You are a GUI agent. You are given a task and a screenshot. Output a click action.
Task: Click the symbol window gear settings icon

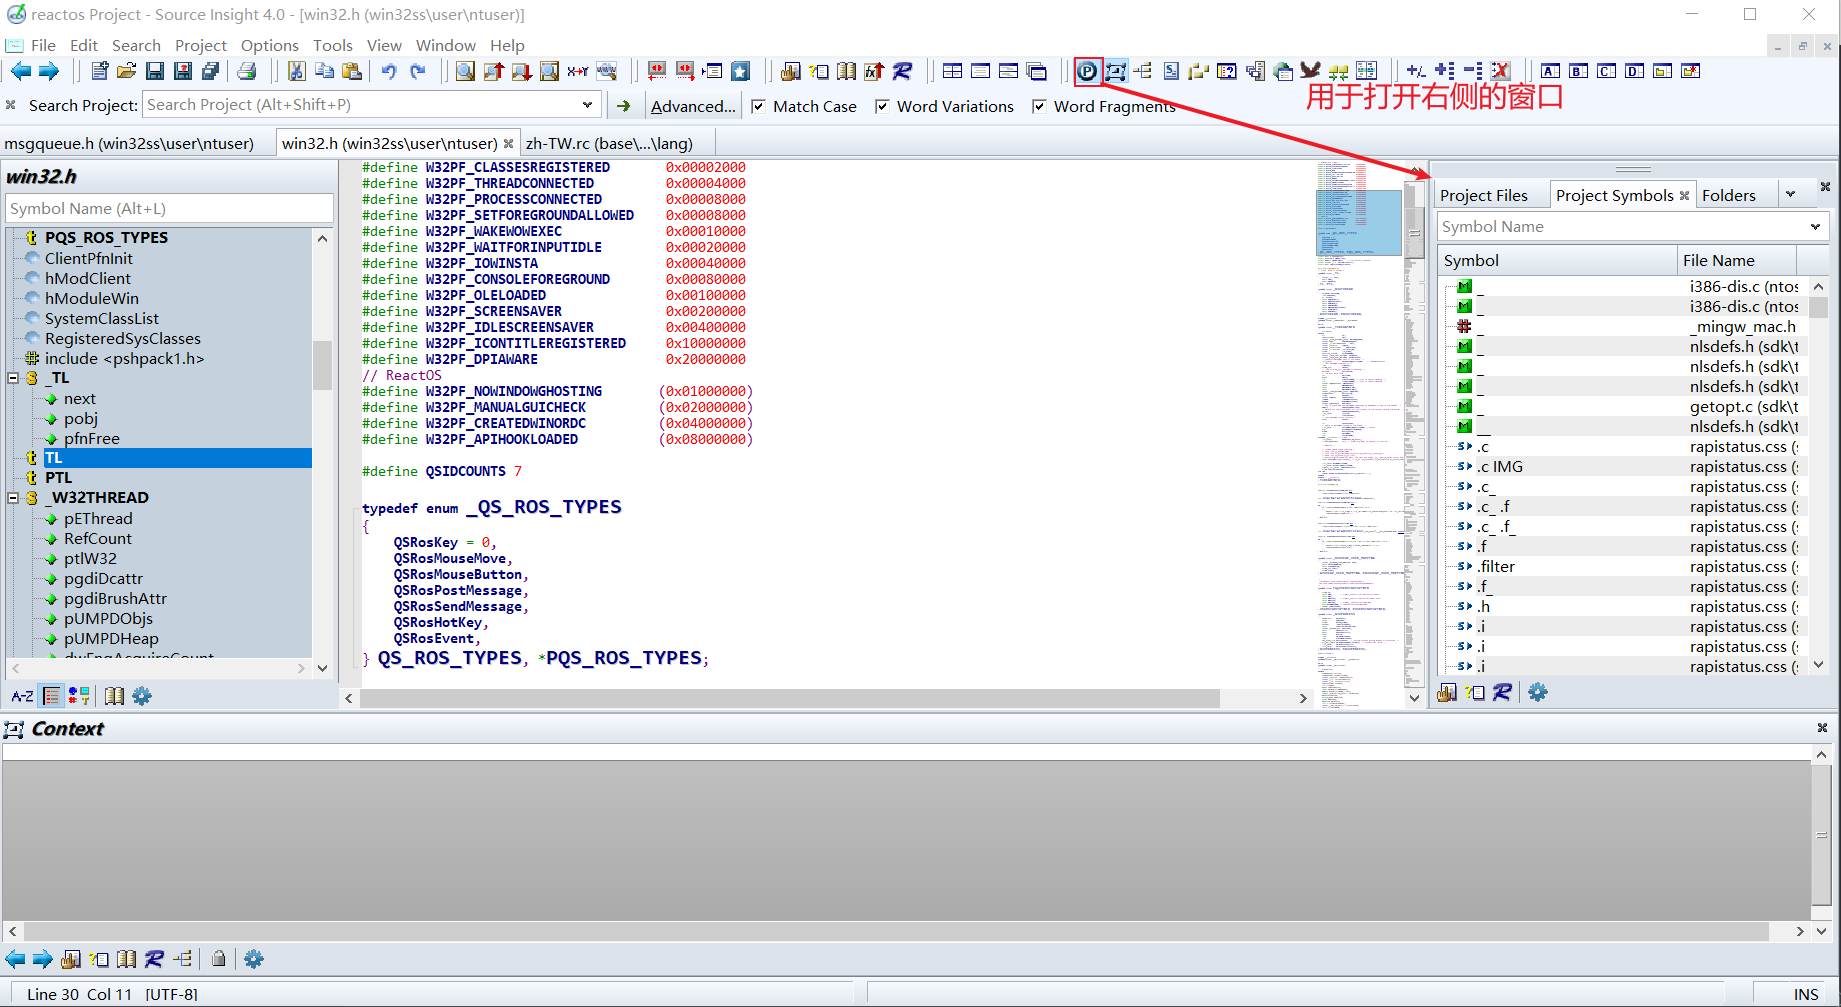pyautogui.click(x=142, y=696)
